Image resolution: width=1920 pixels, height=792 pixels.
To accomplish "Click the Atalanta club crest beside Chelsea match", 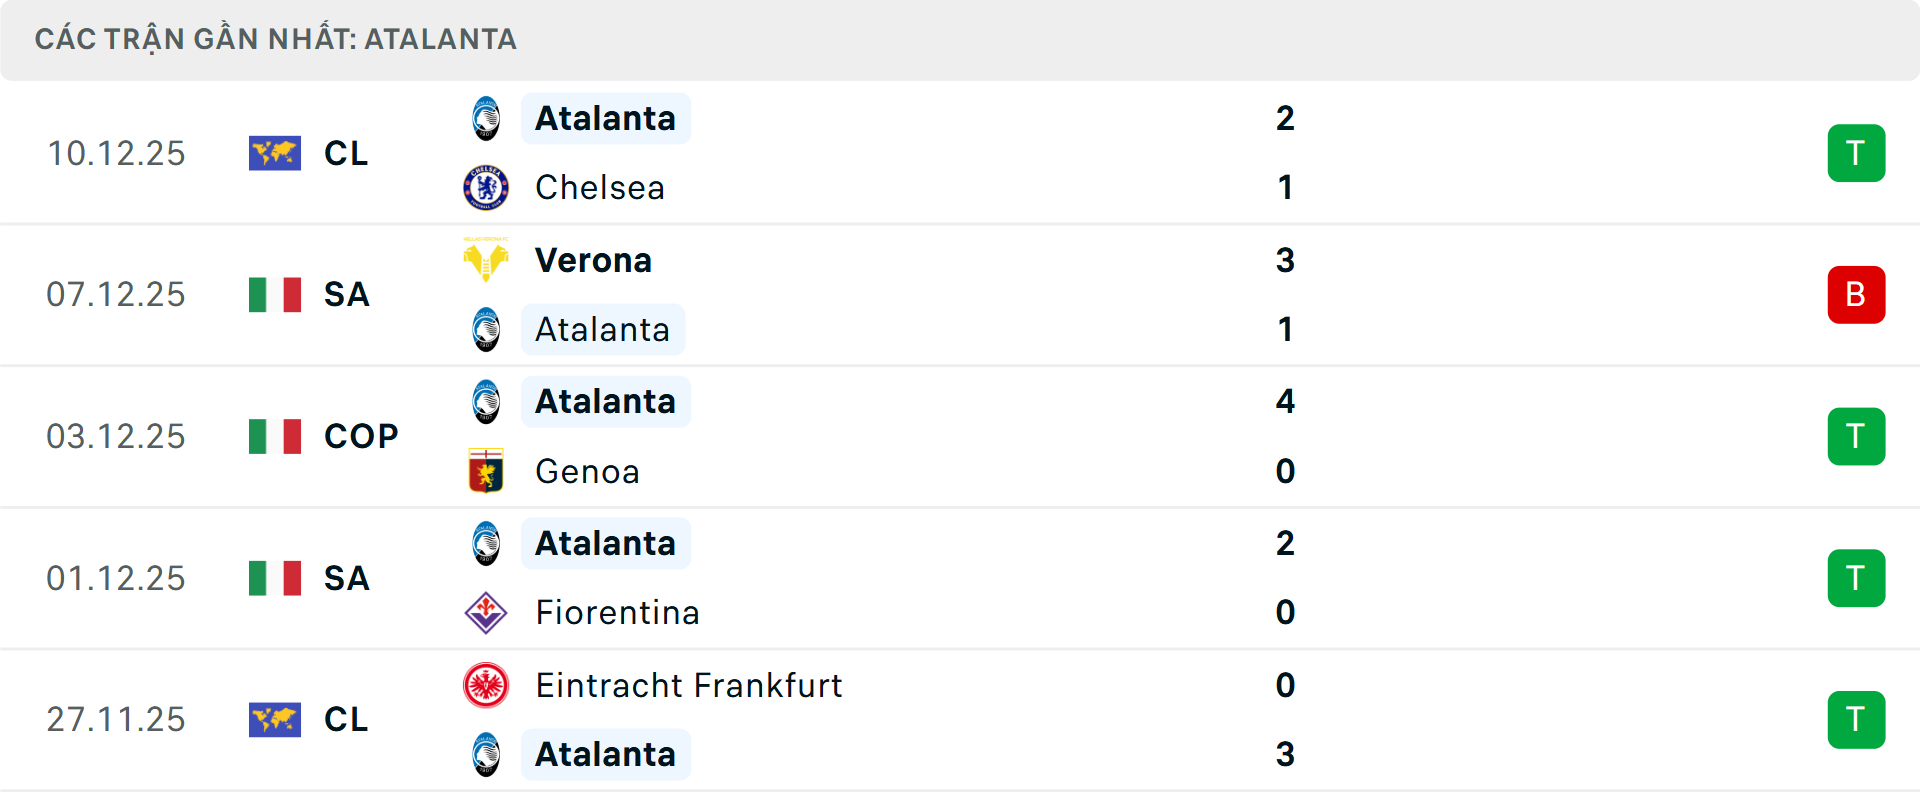I will point(486,117).
